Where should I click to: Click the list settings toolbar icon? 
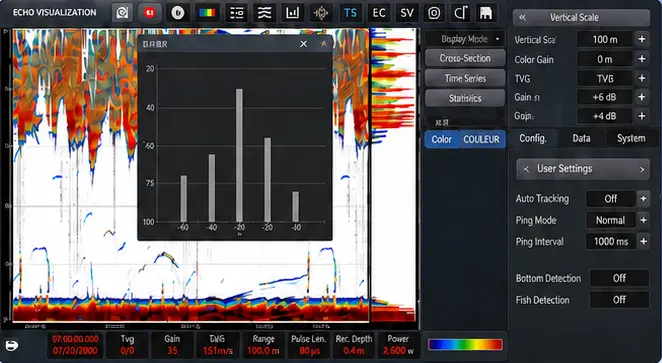(236, 13)
